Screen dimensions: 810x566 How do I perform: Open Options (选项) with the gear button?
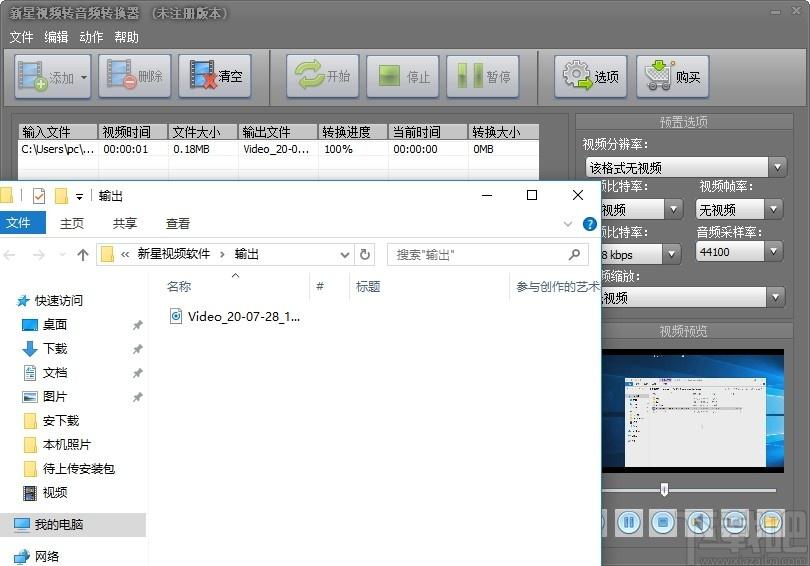coord(590,76)
